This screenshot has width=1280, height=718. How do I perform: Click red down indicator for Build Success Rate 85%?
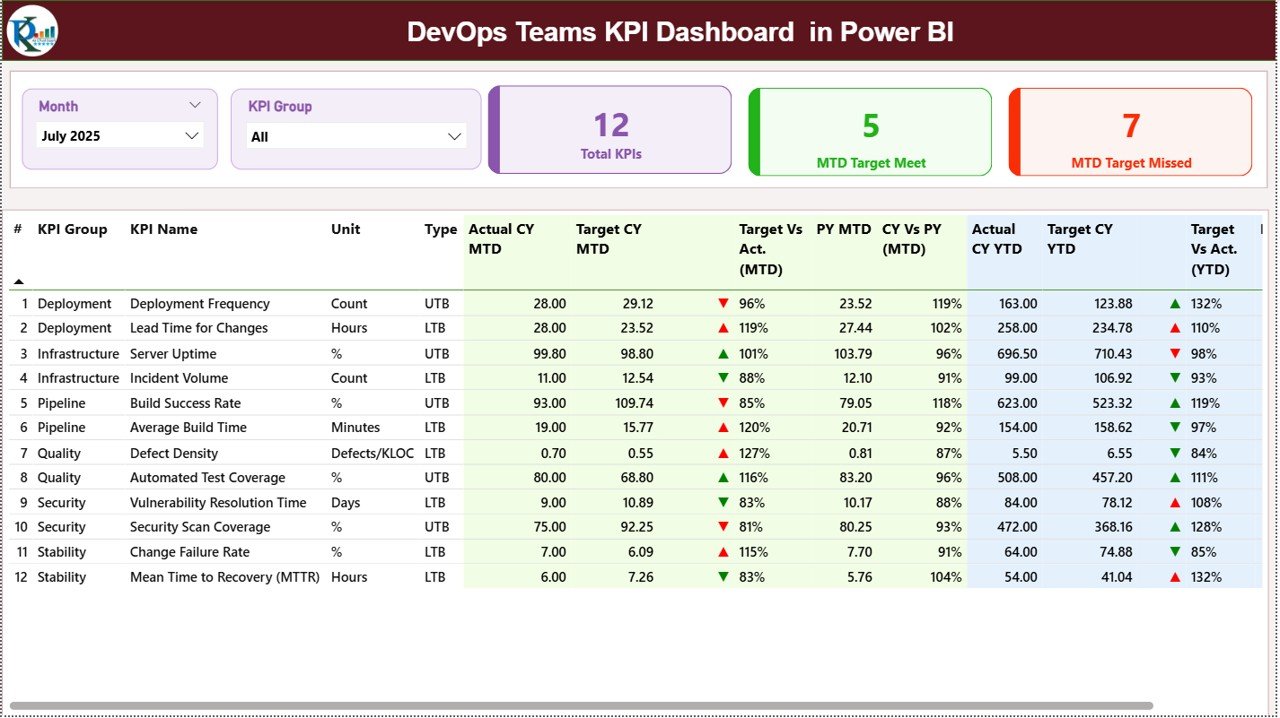(x=722, y=402)
